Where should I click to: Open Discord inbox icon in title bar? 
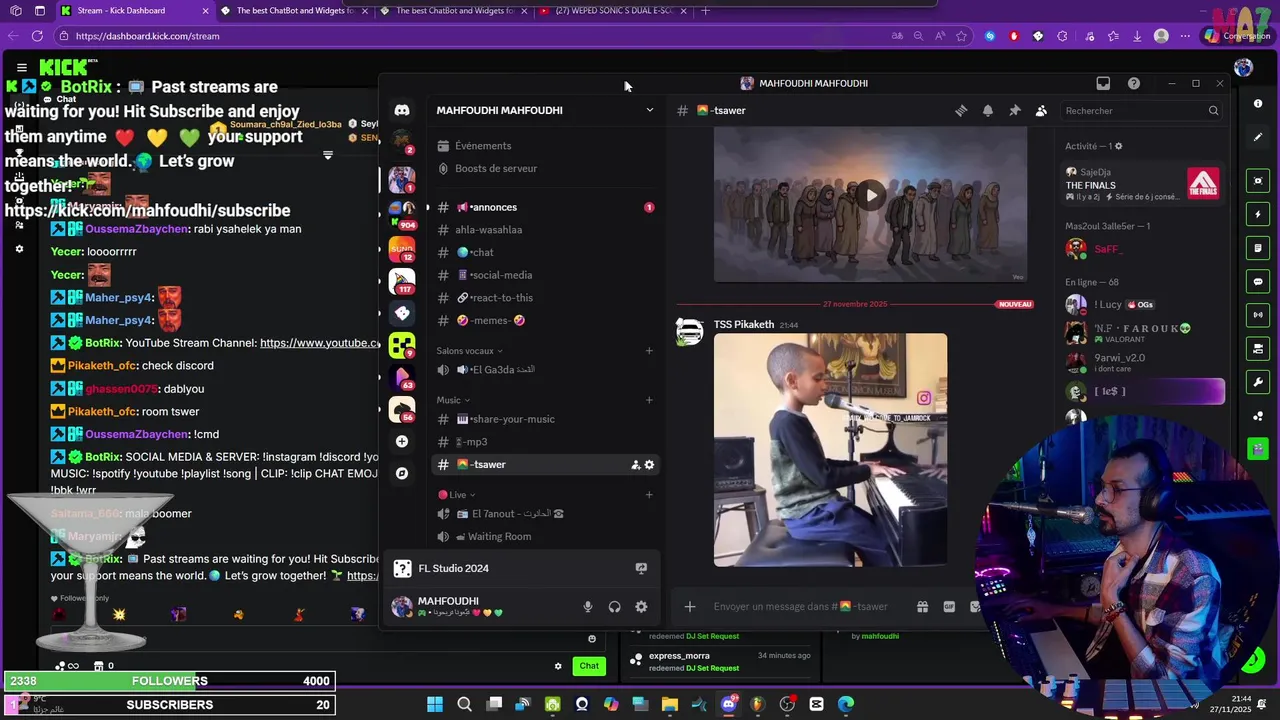[x=1103, y=83]
